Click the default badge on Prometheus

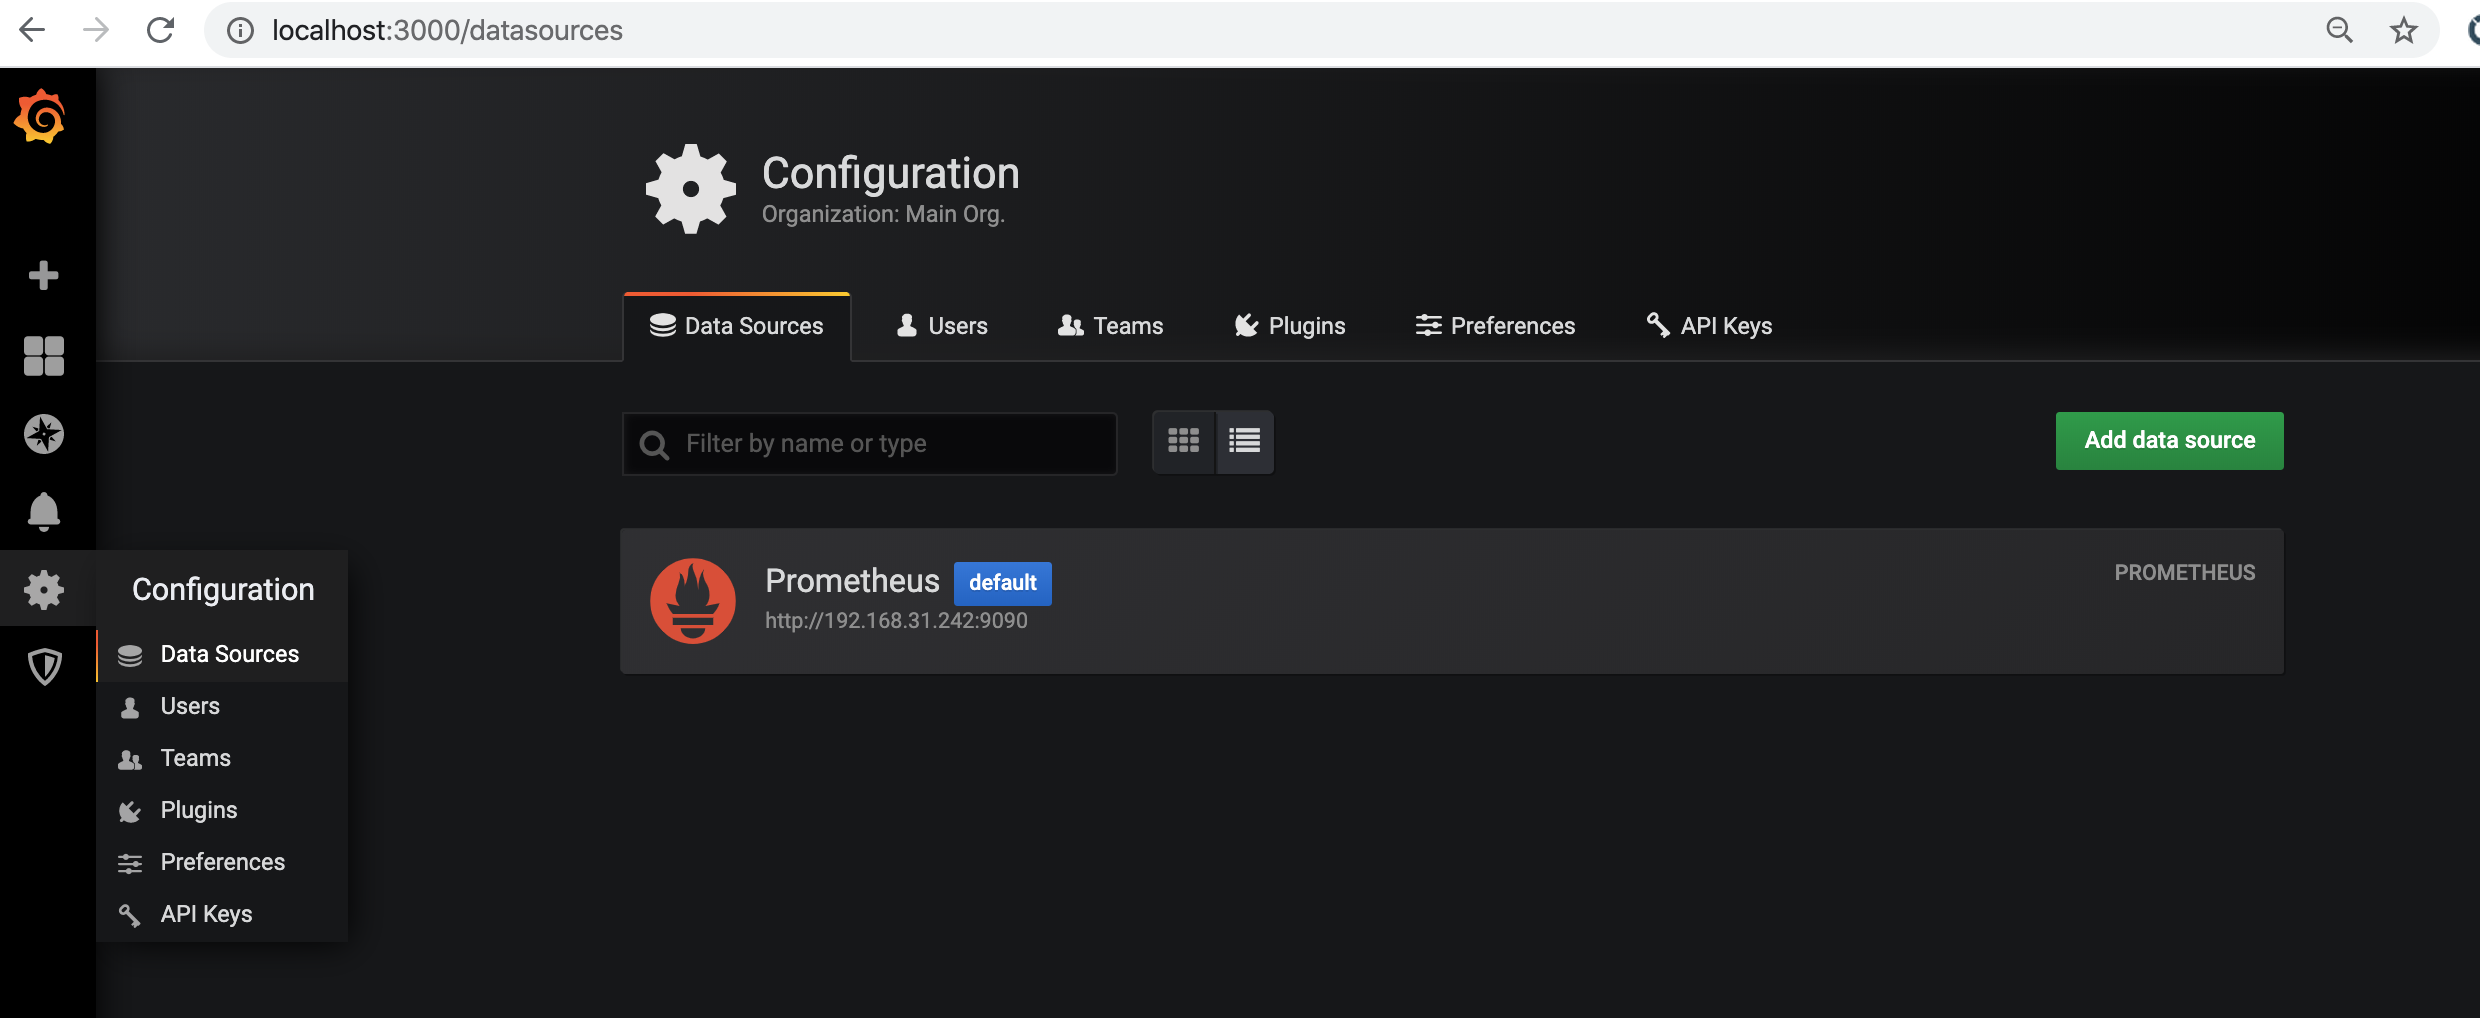[x=1002, y=583]
